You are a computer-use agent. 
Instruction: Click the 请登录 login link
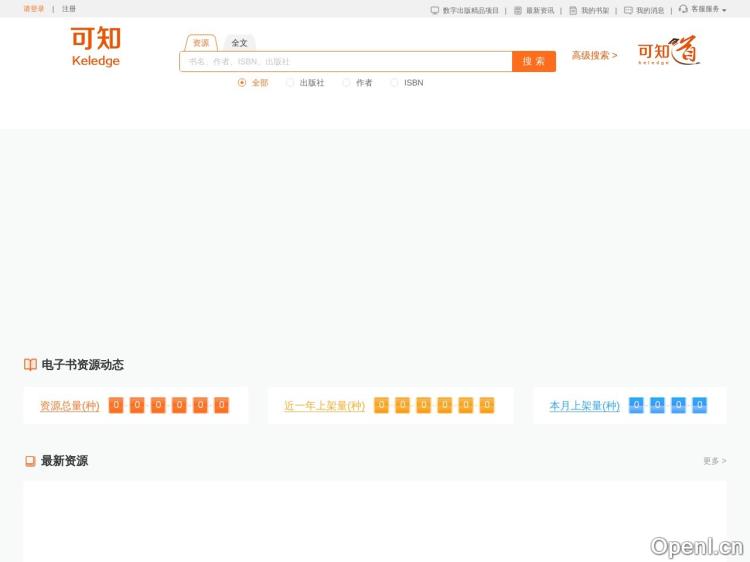[34, 9]
